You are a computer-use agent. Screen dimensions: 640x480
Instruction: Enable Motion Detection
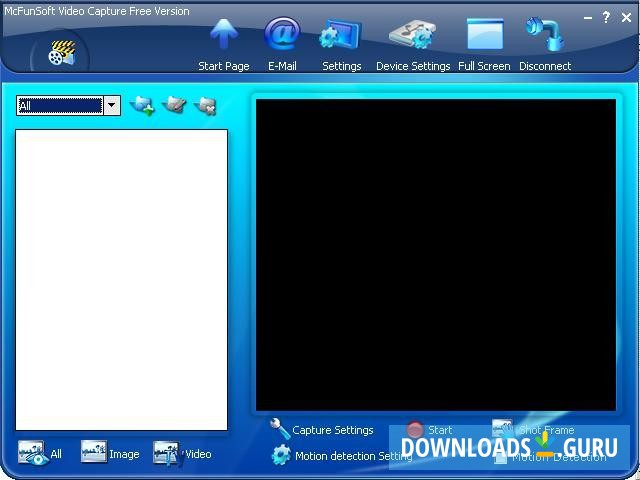click(x=550, y=457)
